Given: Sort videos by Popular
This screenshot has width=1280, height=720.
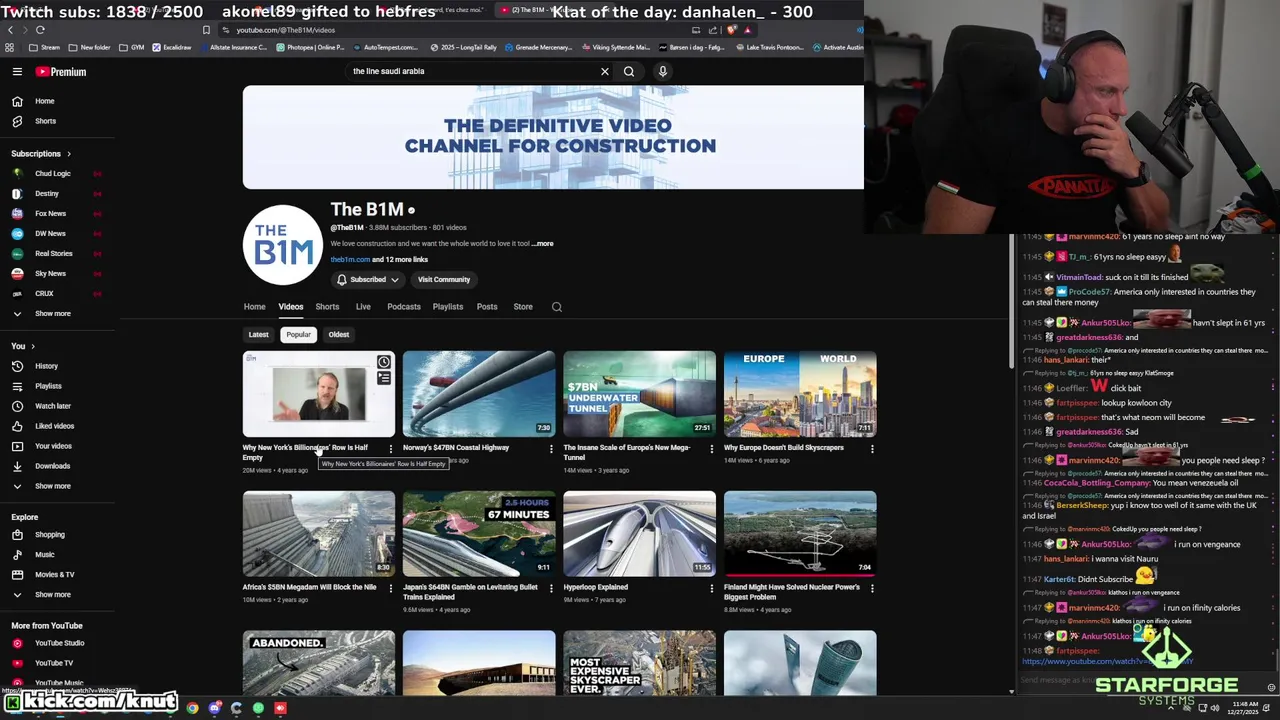Looking at the screenshot, I should coord(298,335).
